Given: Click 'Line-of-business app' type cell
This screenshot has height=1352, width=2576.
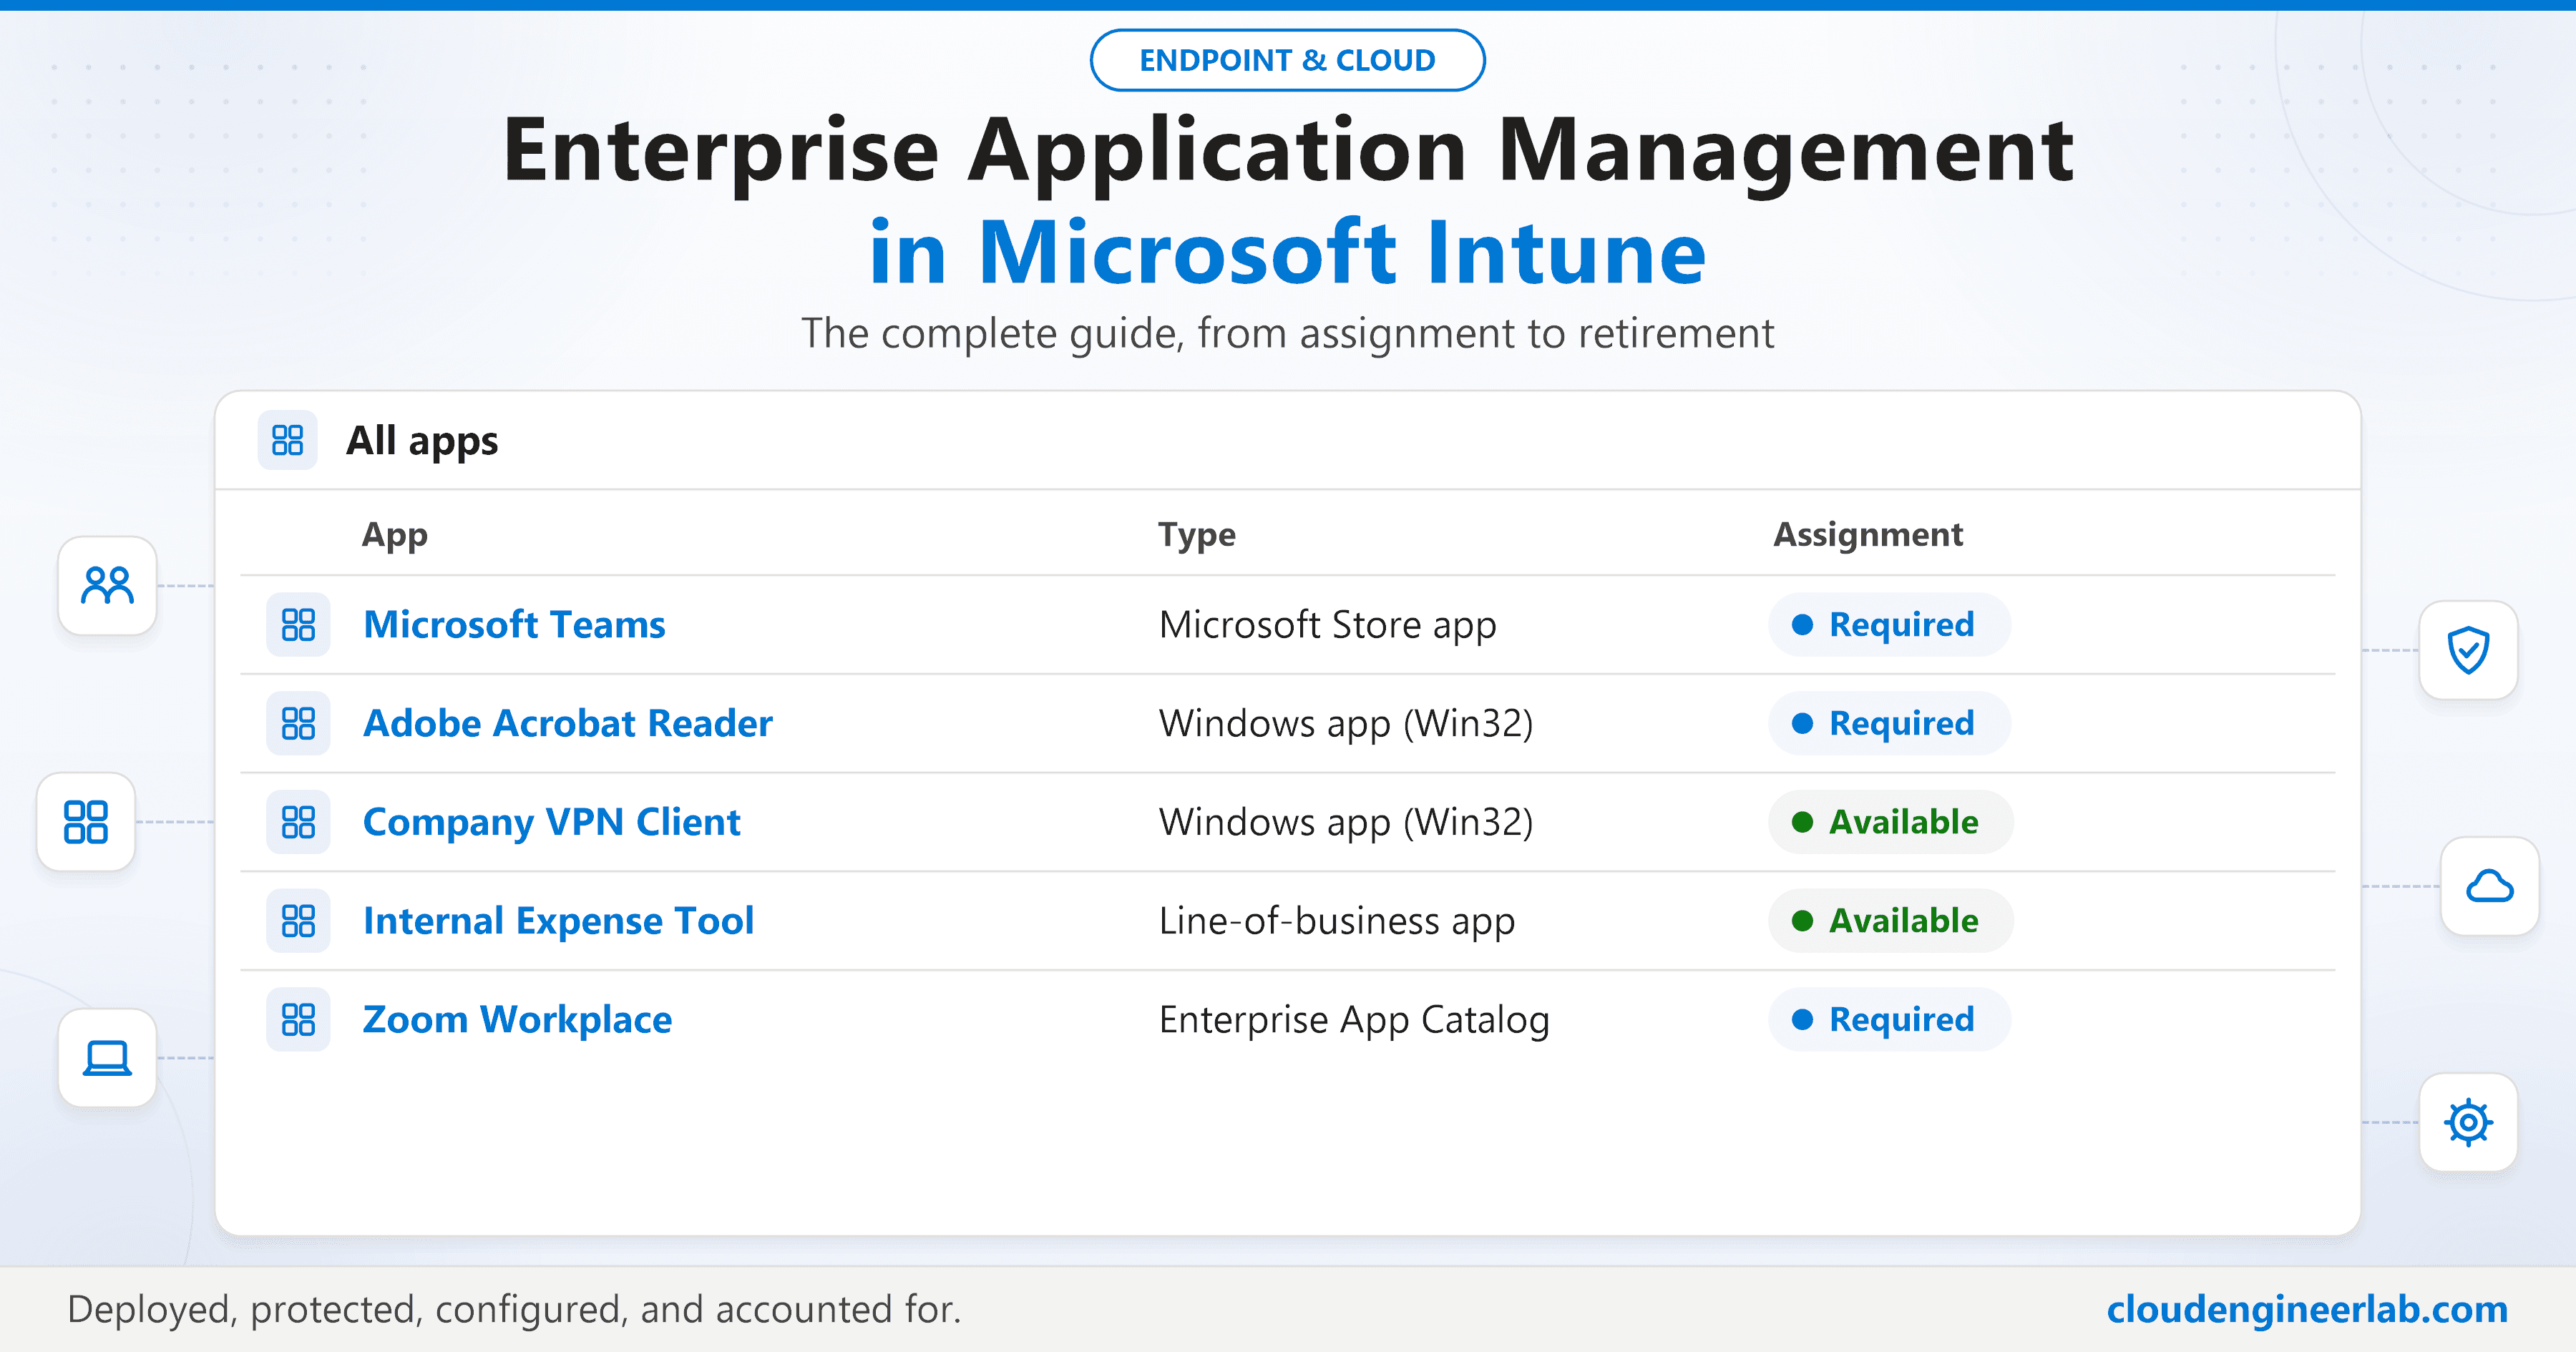Looking at the screenshot, I should [x=1337, y=921].
